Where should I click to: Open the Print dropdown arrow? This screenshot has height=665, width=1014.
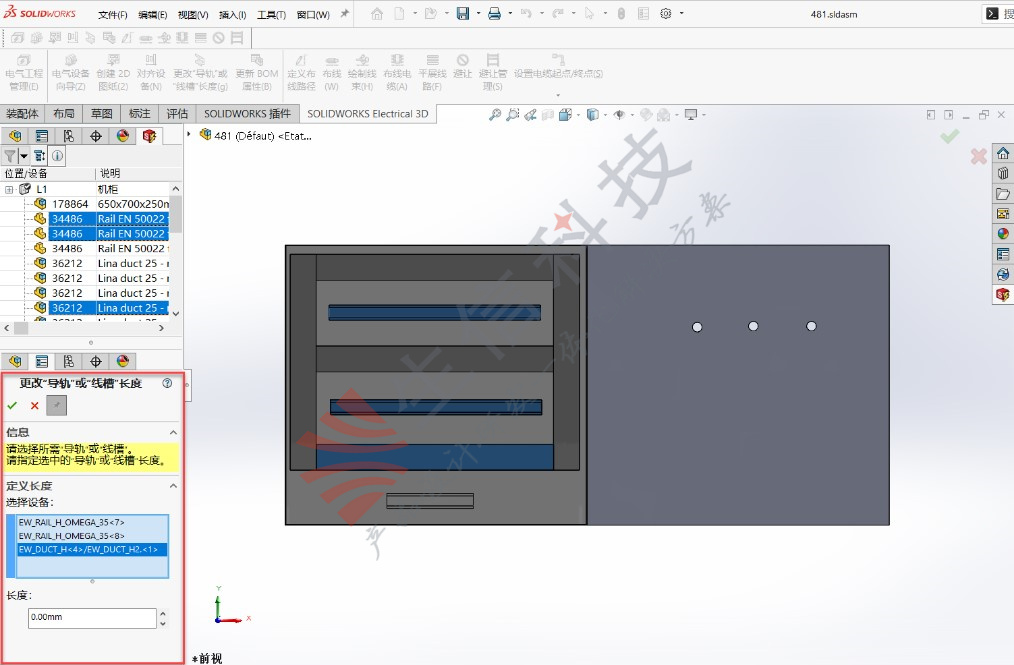510,14
